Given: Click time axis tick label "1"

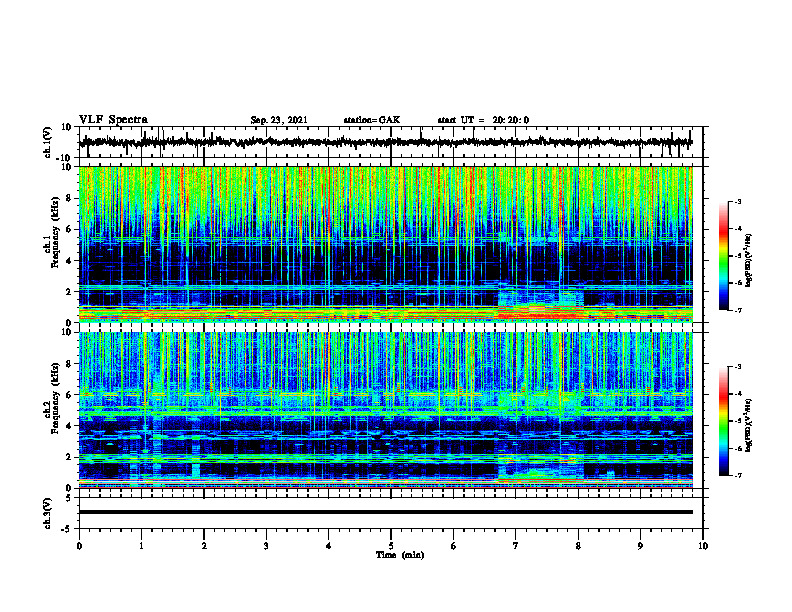Looking at the screenshot, I should [141, 546].
